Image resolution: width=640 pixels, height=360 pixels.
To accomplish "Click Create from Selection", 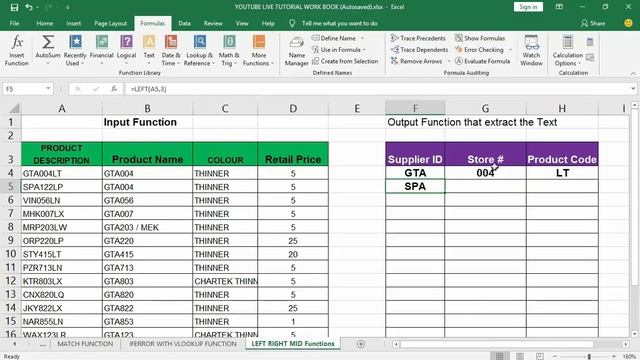I will 345,61.
